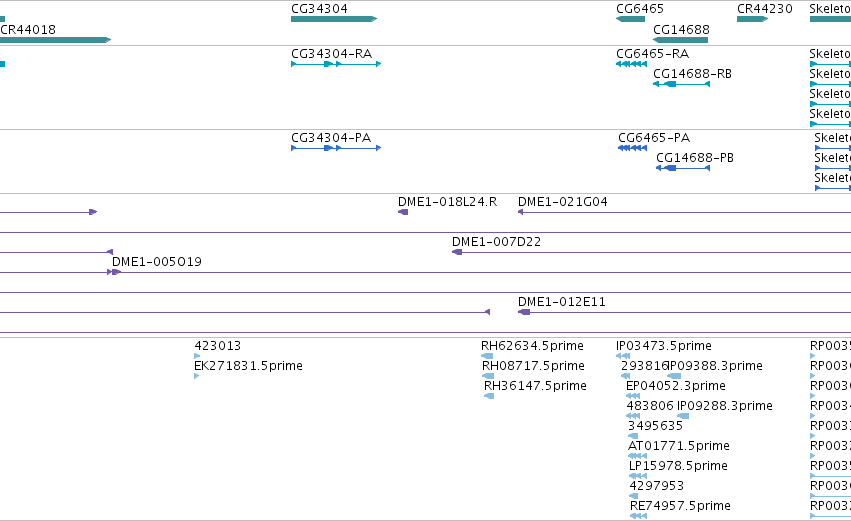
Task: Select the DME1-021G04 BAC label
Action: coord(563,202)
